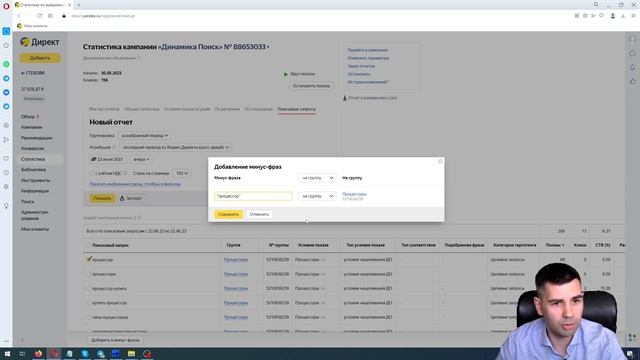Open 'Библиотека' in the Direct sidebar
The image size is (640, 360).
click(33, 170)
